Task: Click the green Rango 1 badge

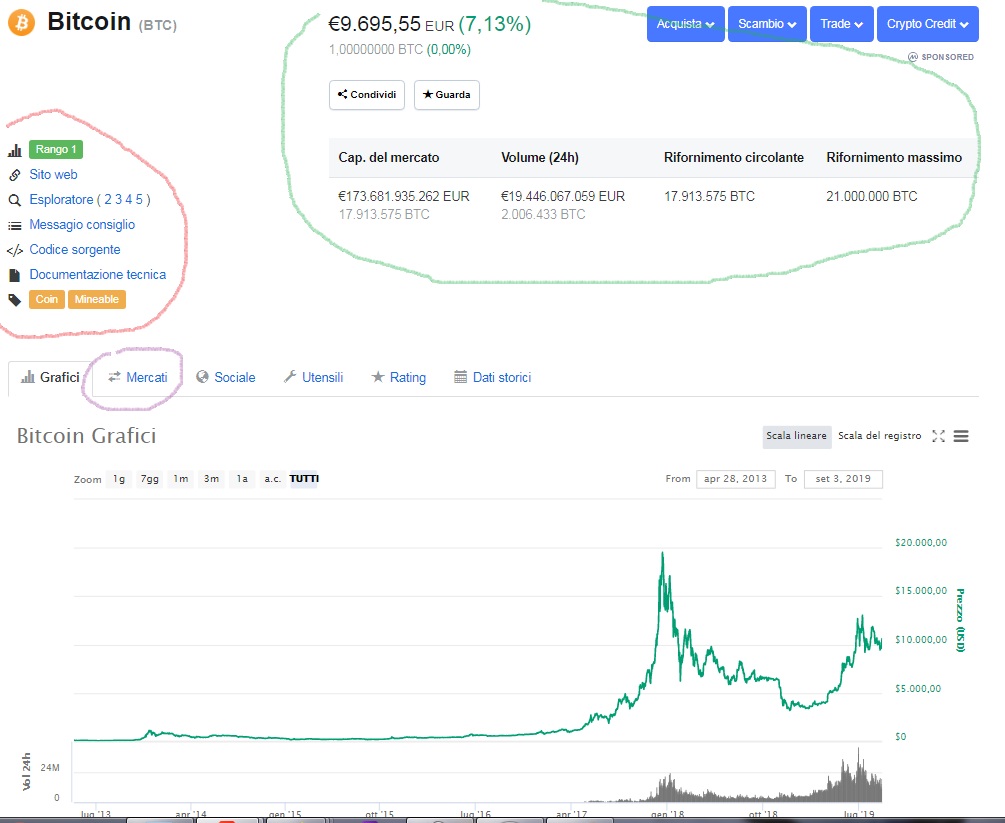Action: [x=56, y=149]
